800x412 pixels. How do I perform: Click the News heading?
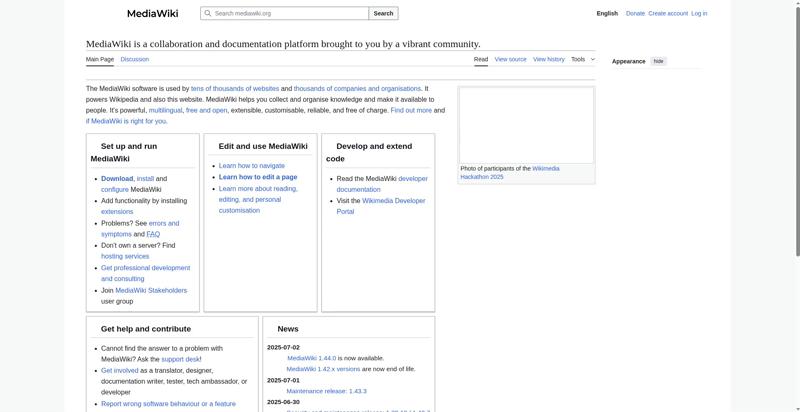[x=288, y=329]
